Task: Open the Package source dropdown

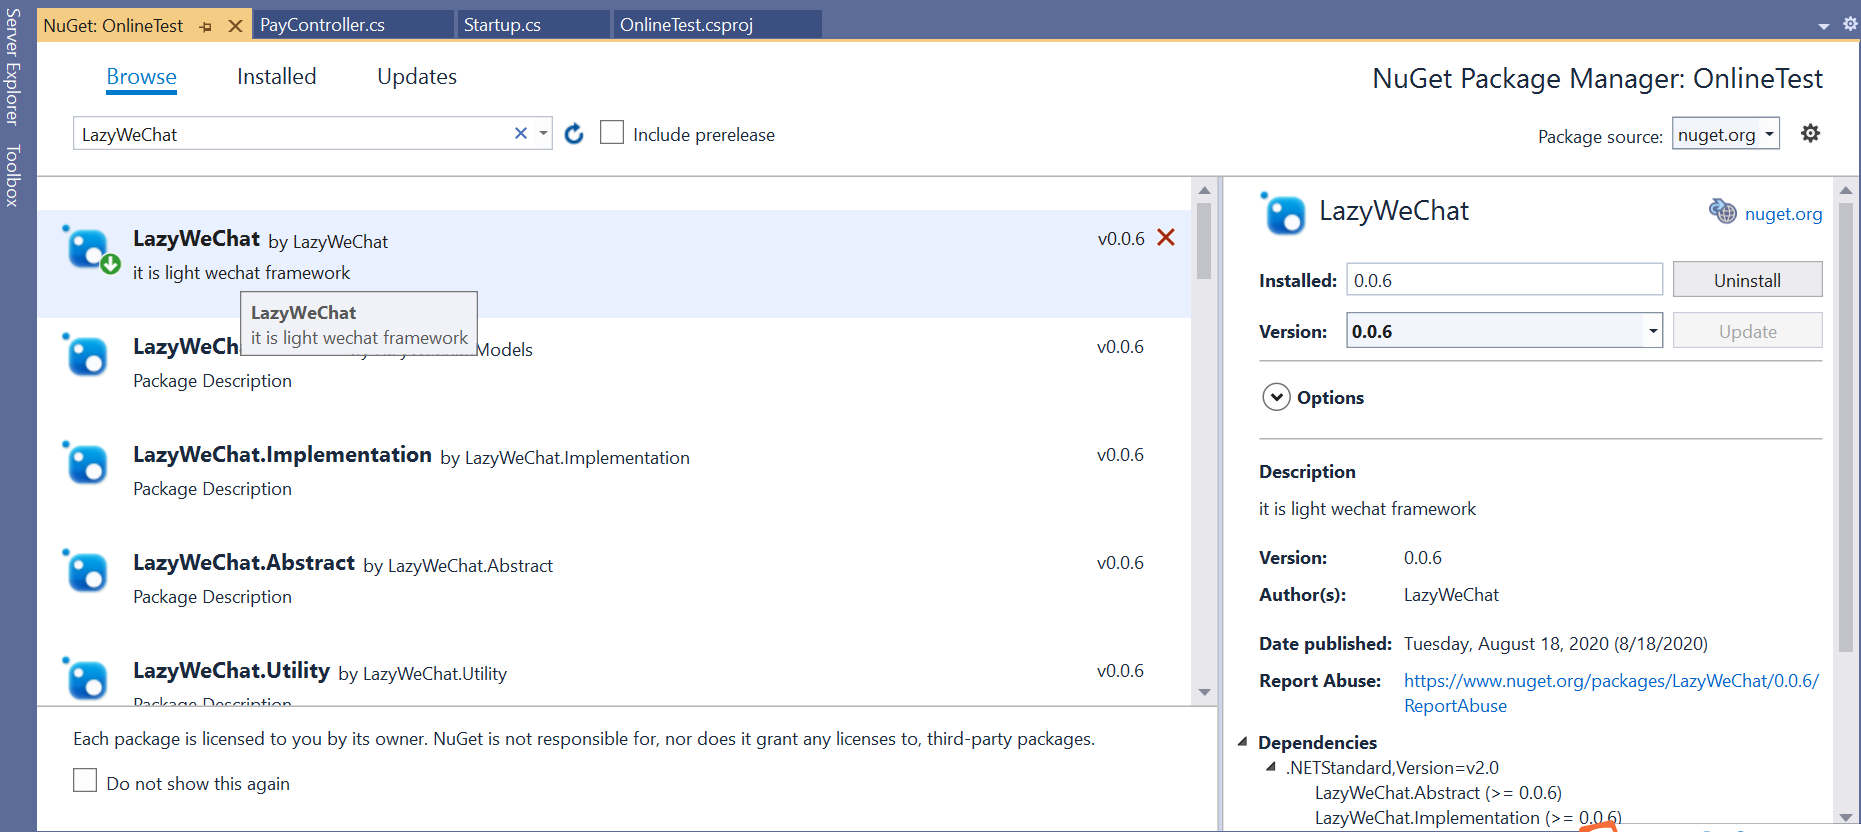Action: click(x=1726, y=134)
